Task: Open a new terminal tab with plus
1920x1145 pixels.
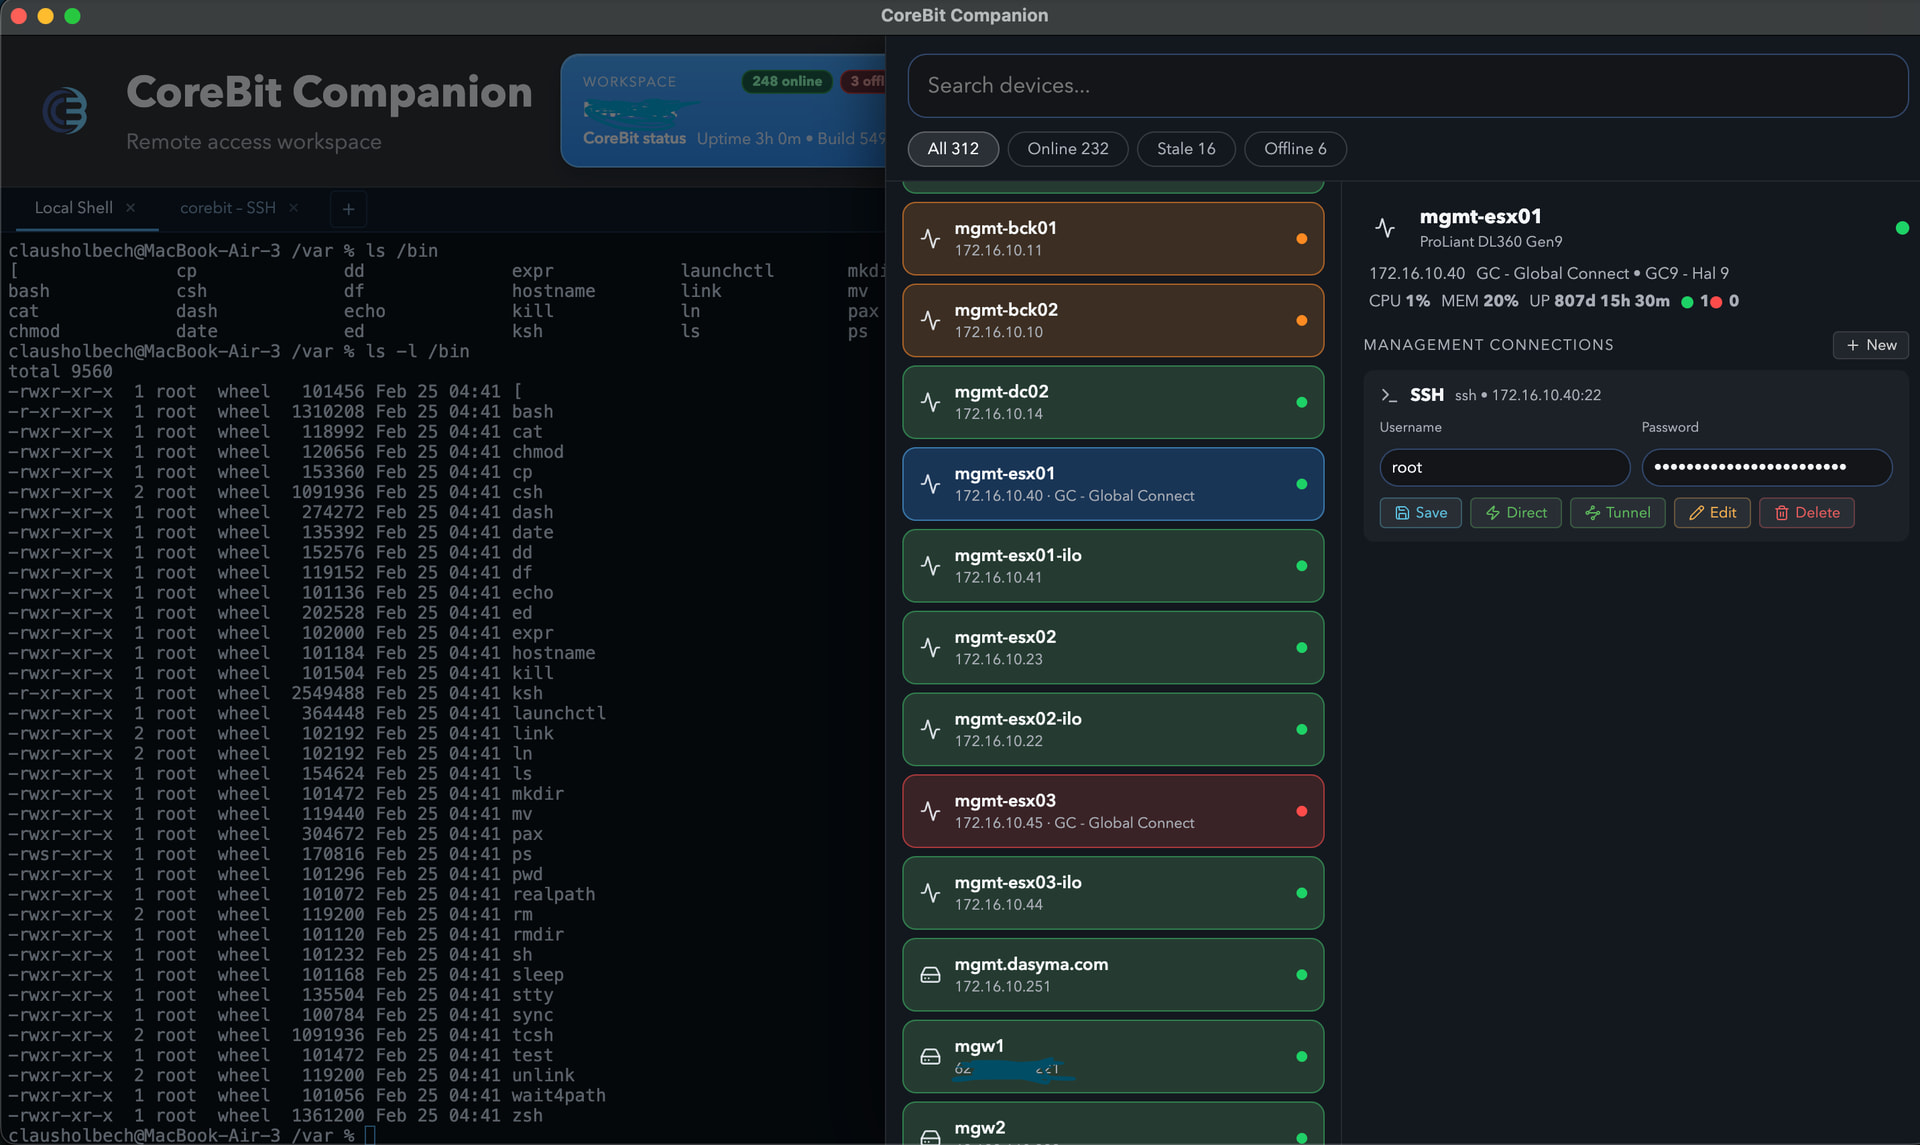Action: [348, 209]
